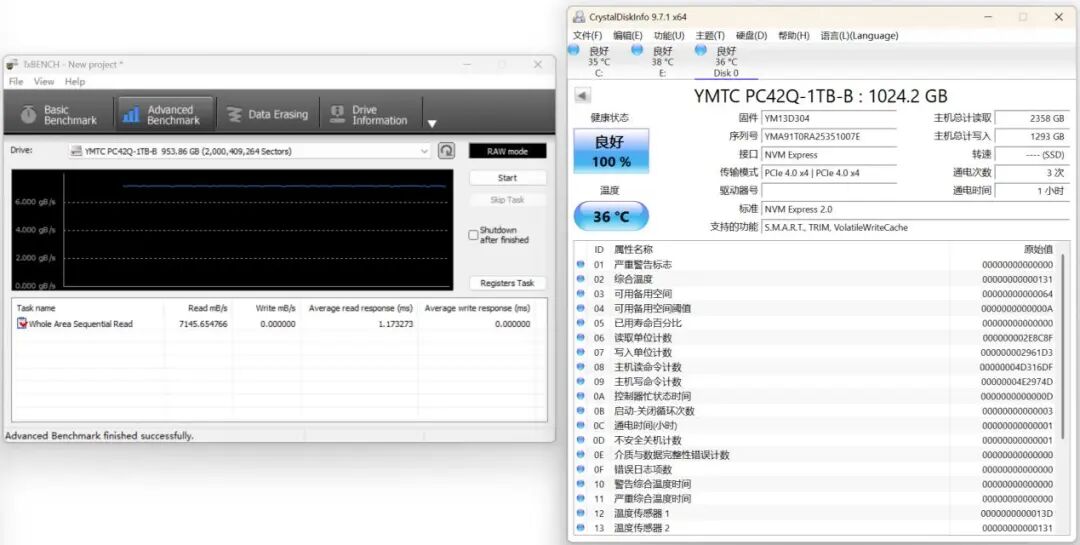Open the 编辑(E) menu
Image resolution: width=1080 pixels, height=545 pixels.
pyautogui.click(x=627, y=35)
